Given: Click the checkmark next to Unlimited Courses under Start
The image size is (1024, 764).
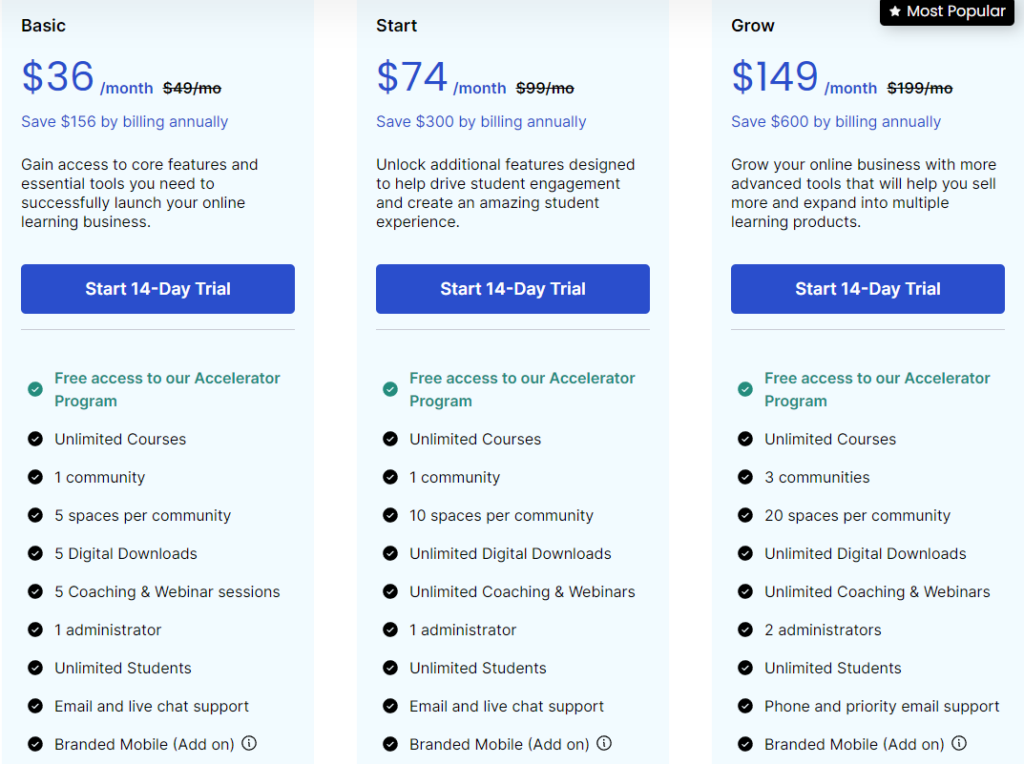Looking at the screenshot, I should coord(390,439).
